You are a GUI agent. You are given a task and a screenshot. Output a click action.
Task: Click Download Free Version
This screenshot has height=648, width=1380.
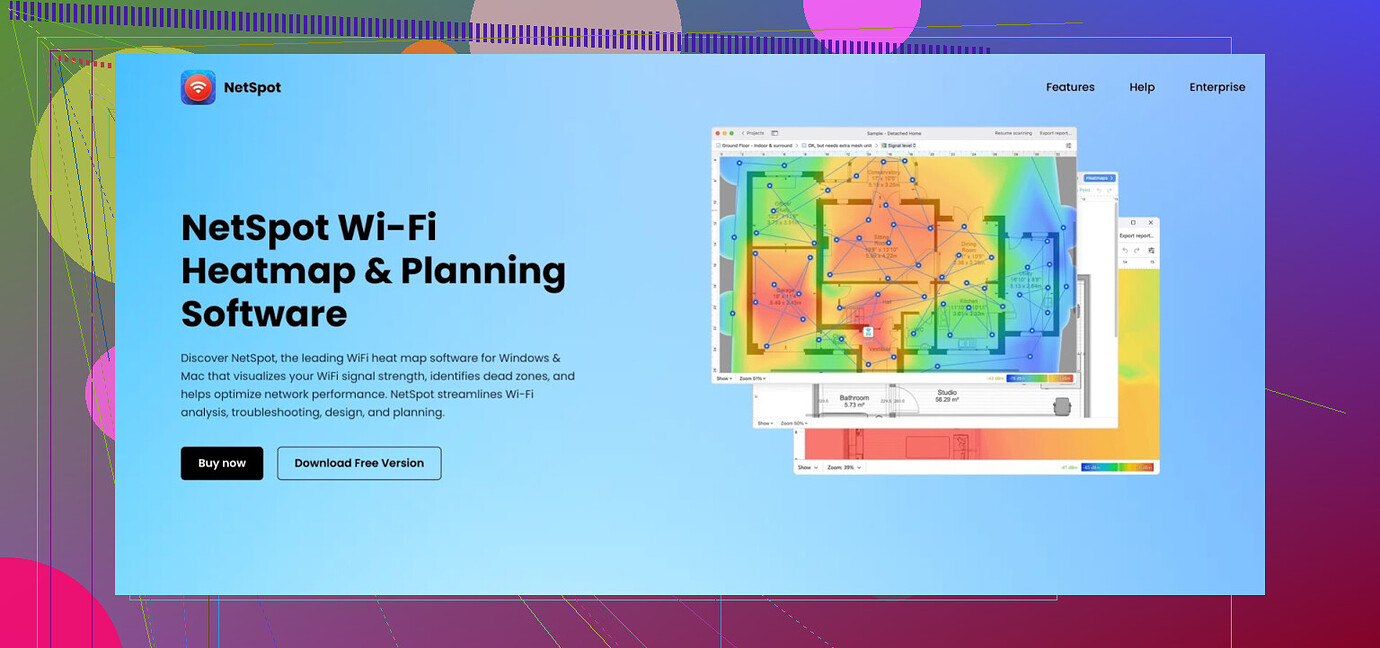[x=359, y=463]
